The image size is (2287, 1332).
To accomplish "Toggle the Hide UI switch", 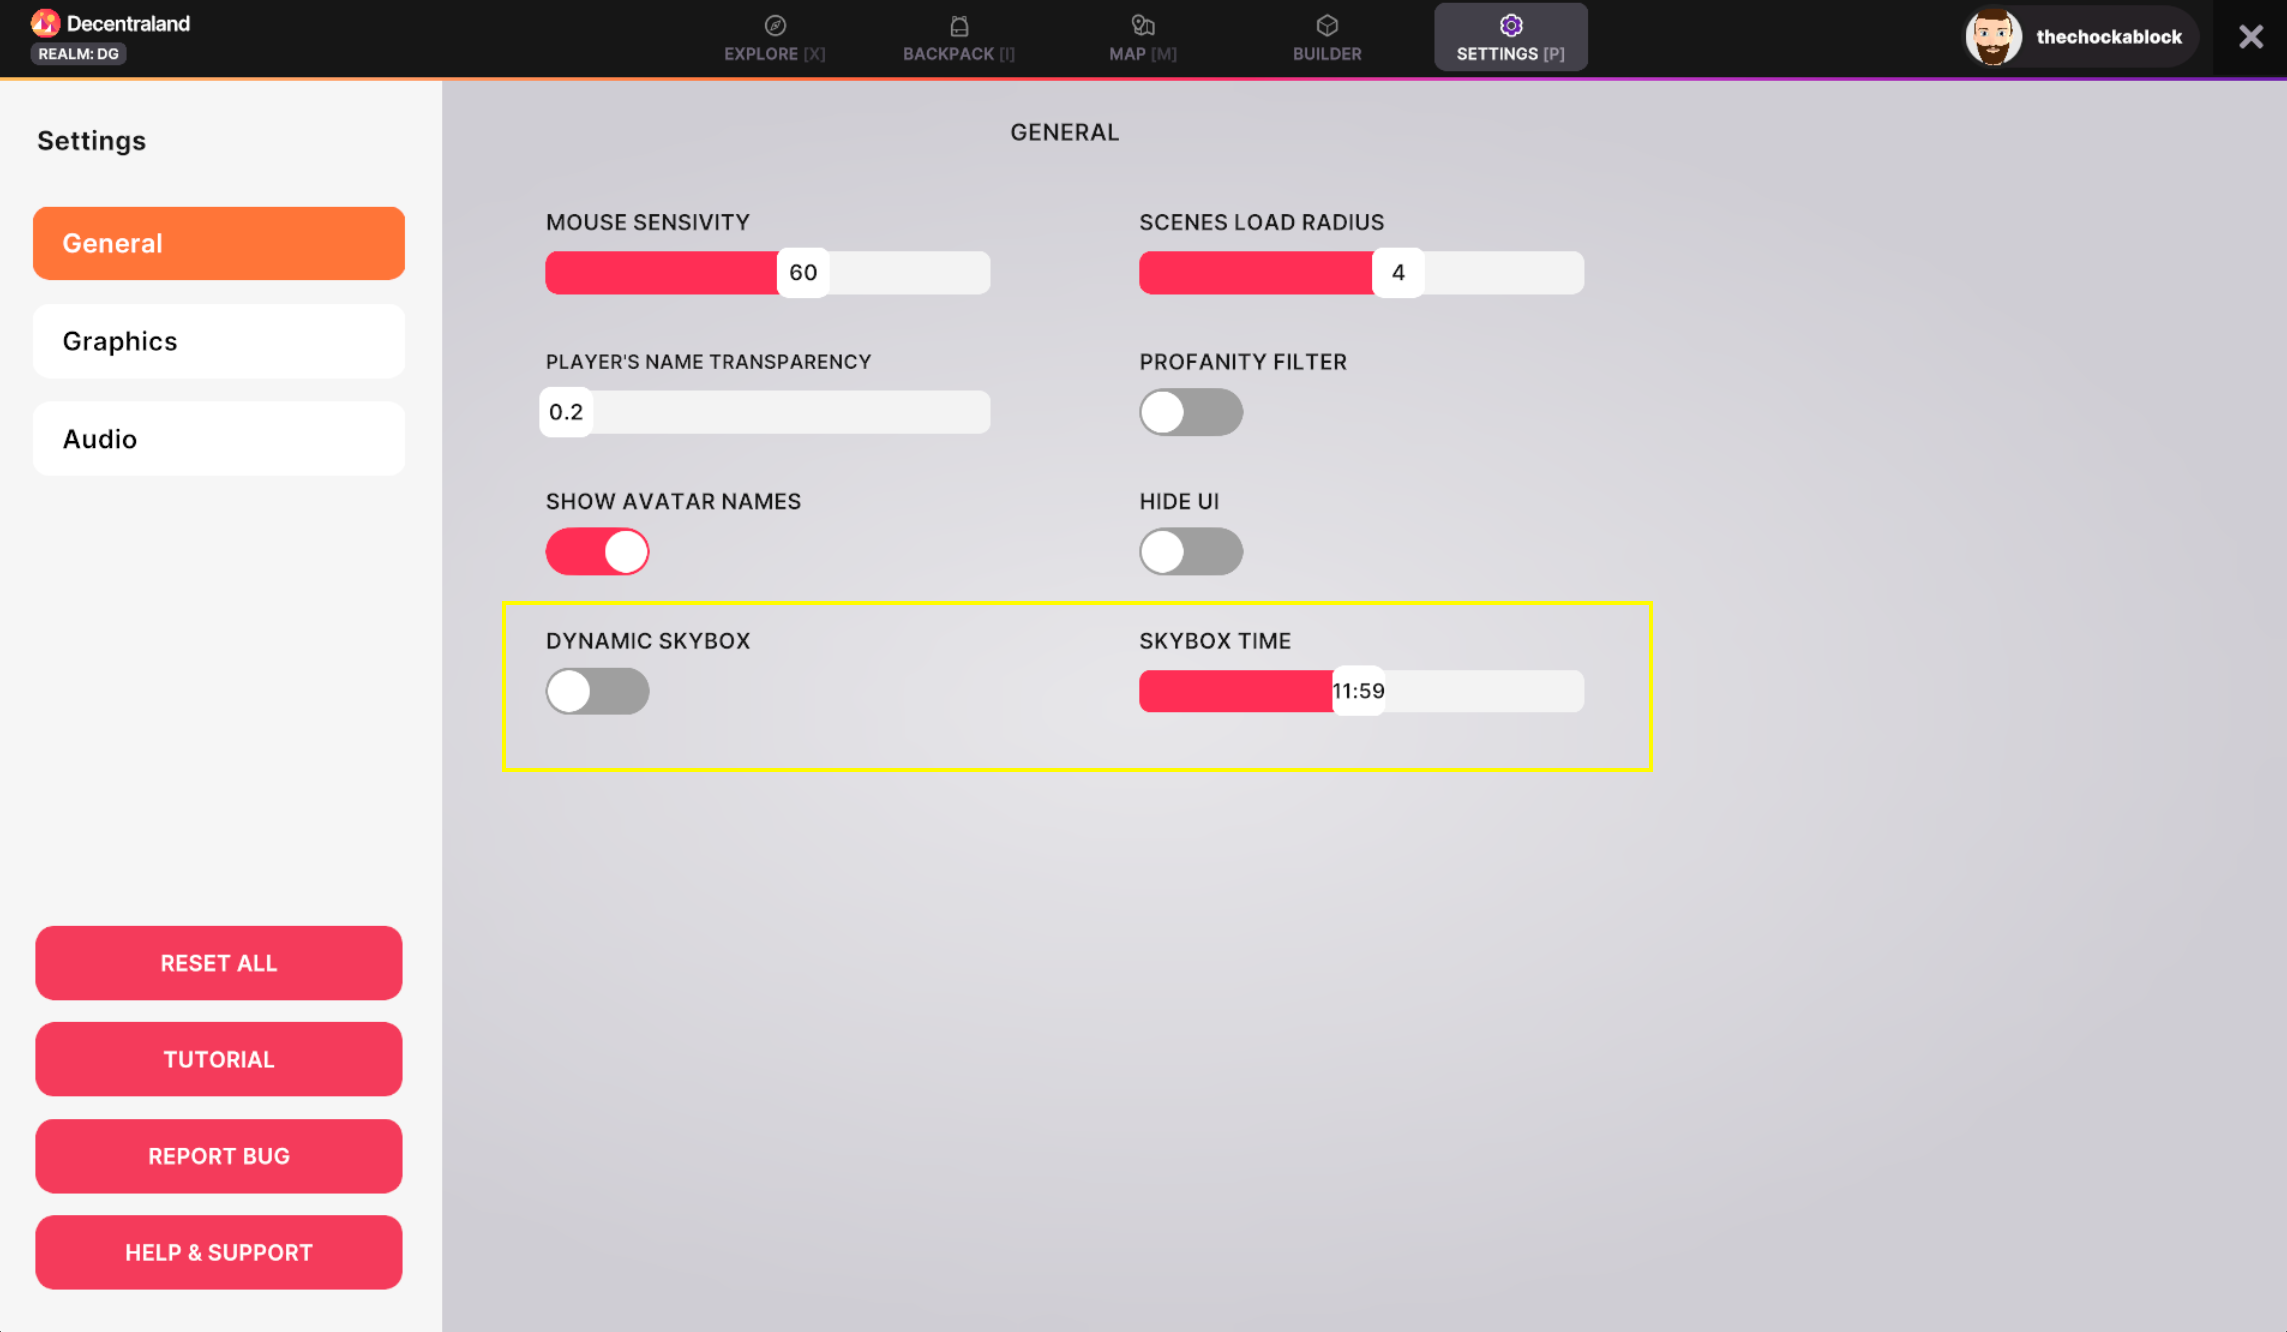I will (x=1190, y=552).
